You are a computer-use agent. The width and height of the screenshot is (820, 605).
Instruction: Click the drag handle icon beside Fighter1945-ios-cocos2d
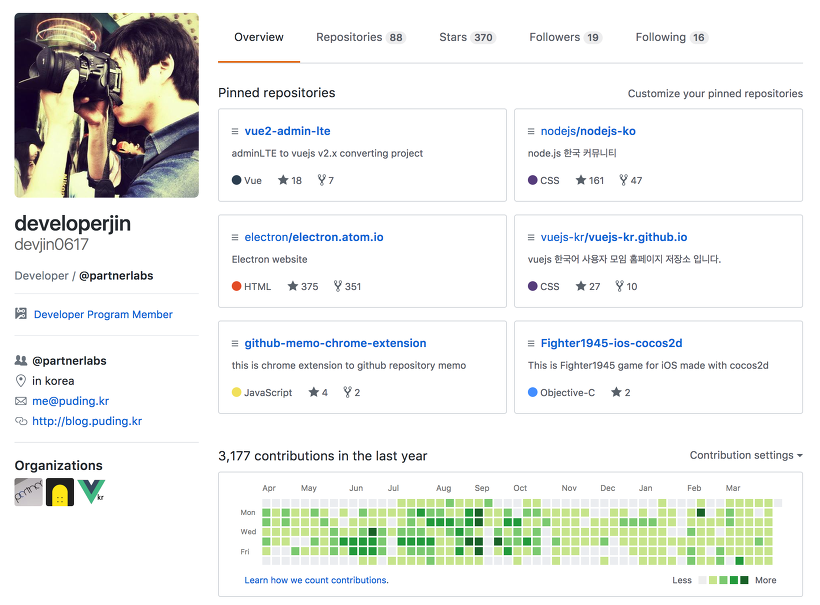click(531, 344)
